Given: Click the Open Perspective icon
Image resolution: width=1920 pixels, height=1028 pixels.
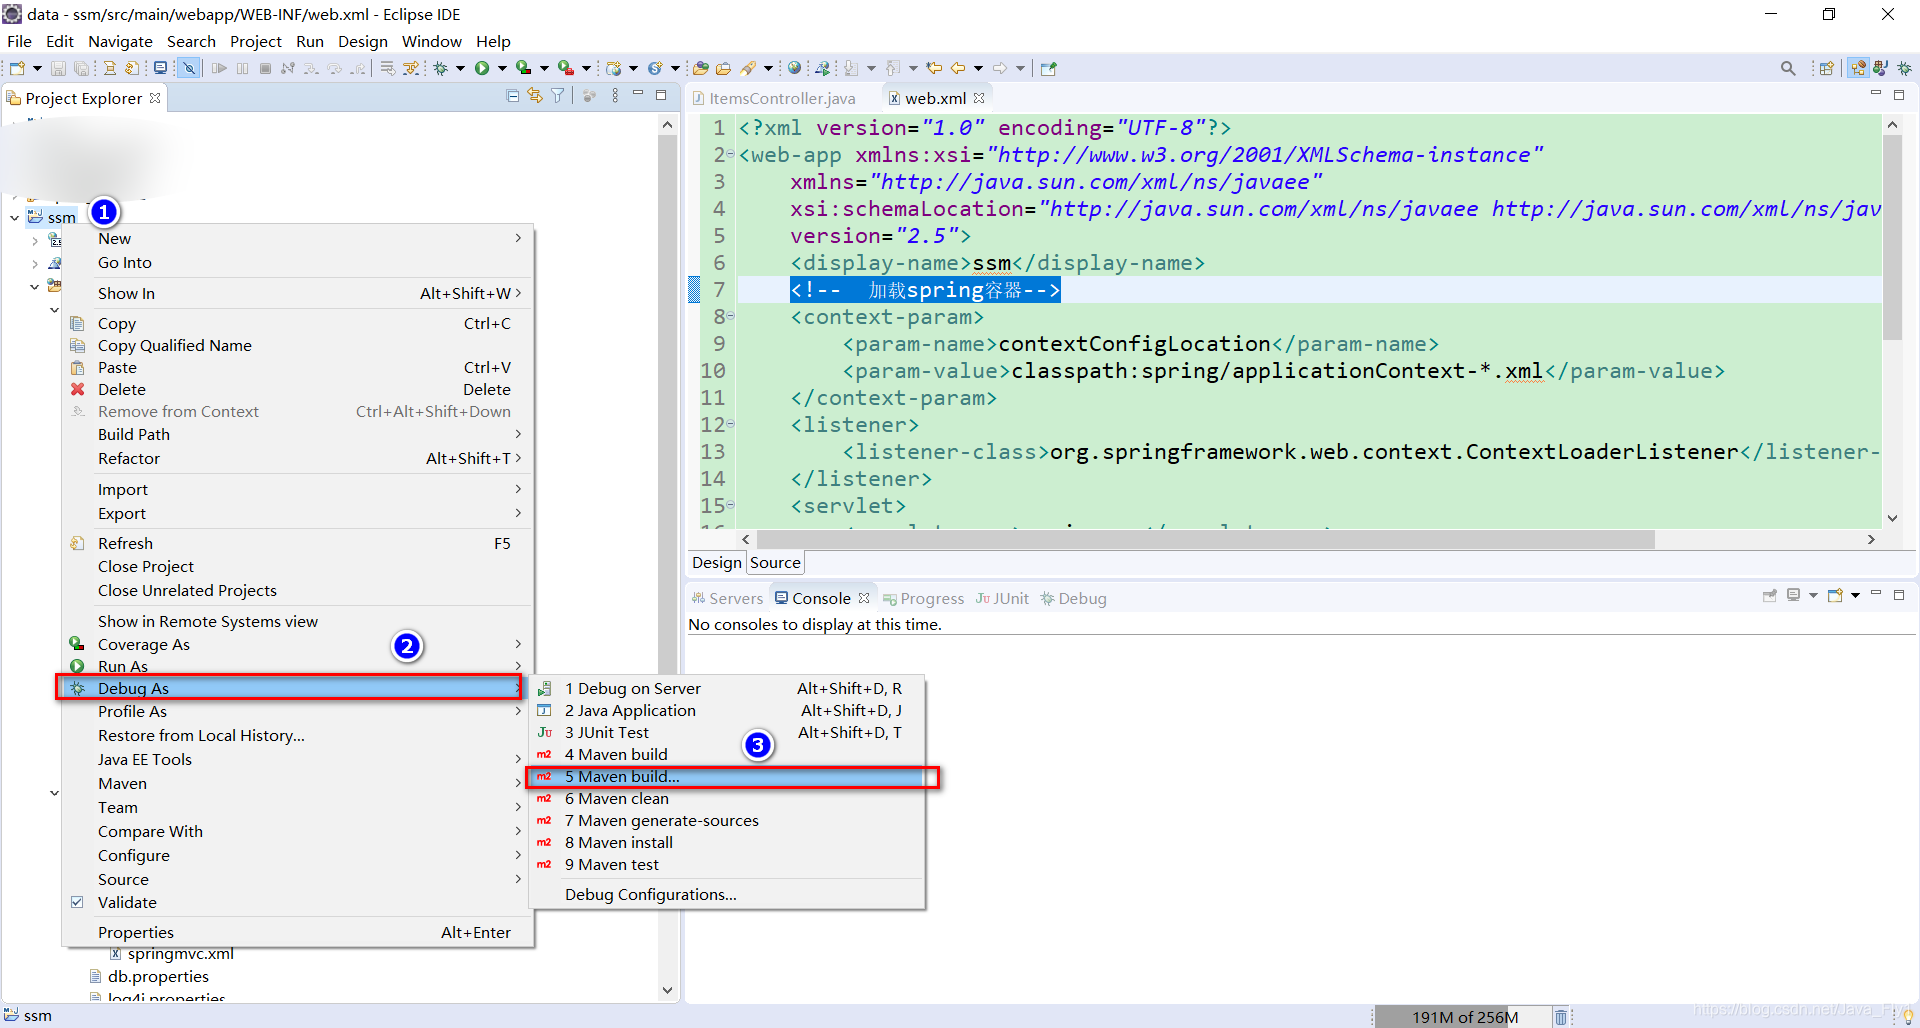Looking at the screenshot, I should 1827,68.
